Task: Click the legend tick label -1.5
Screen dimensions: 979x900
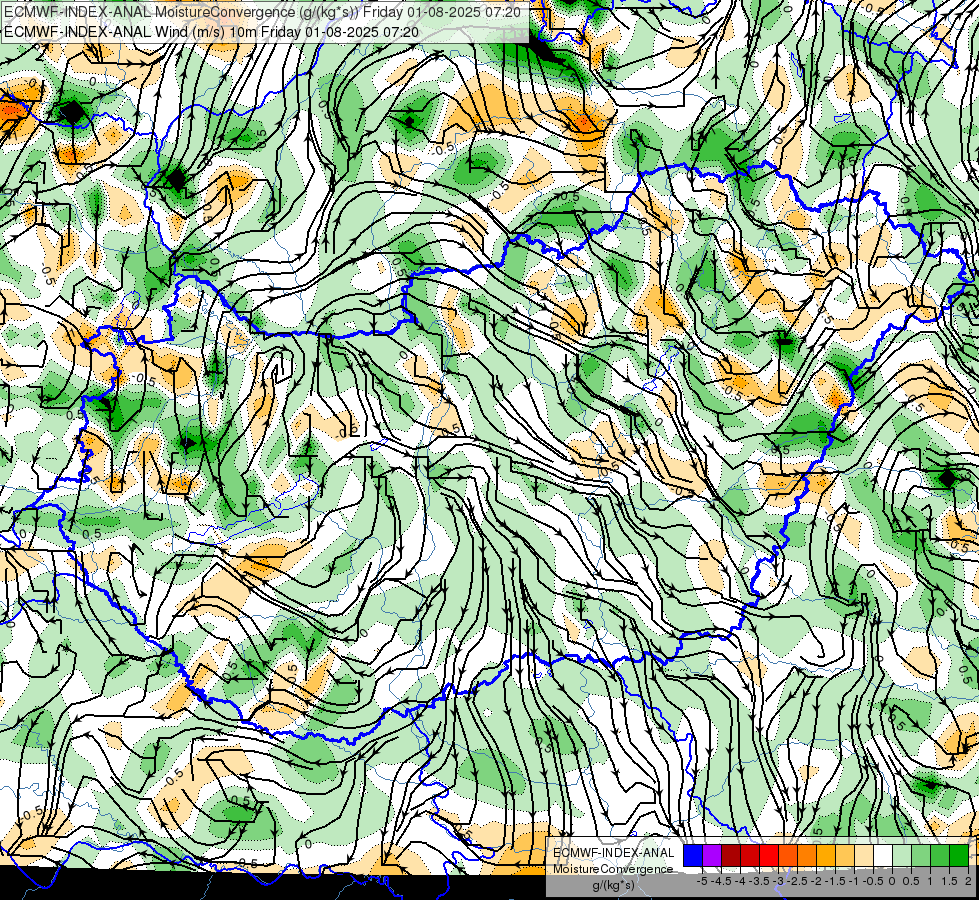Action: click(835, 881)
